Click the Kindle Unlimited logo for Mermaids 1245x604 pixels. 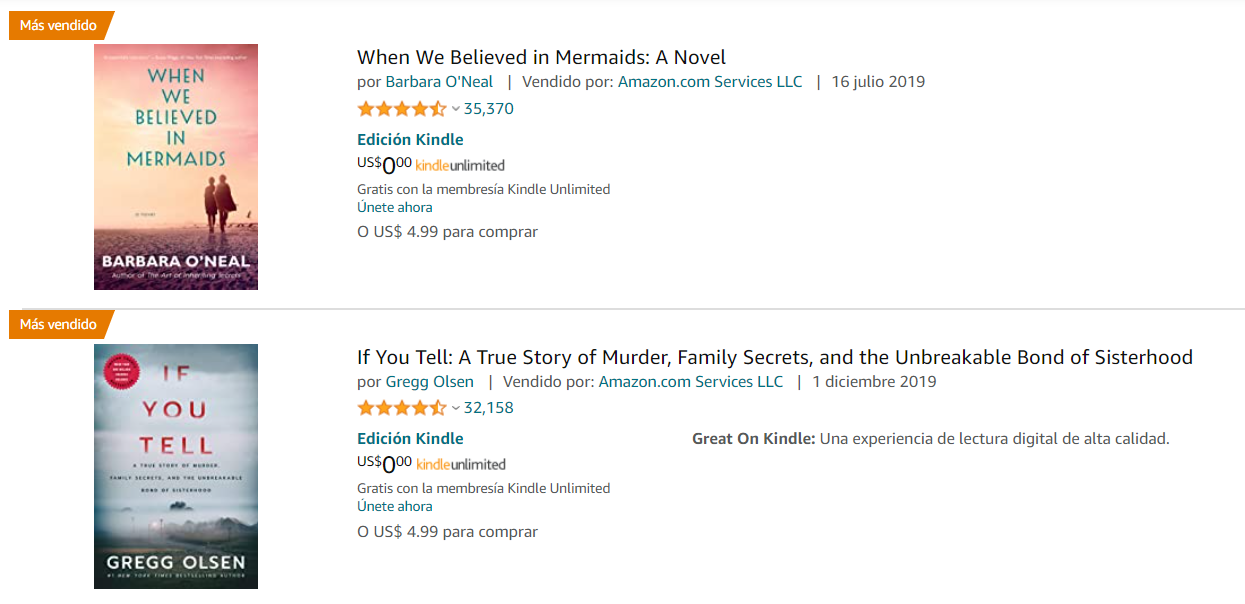point(460,166)
